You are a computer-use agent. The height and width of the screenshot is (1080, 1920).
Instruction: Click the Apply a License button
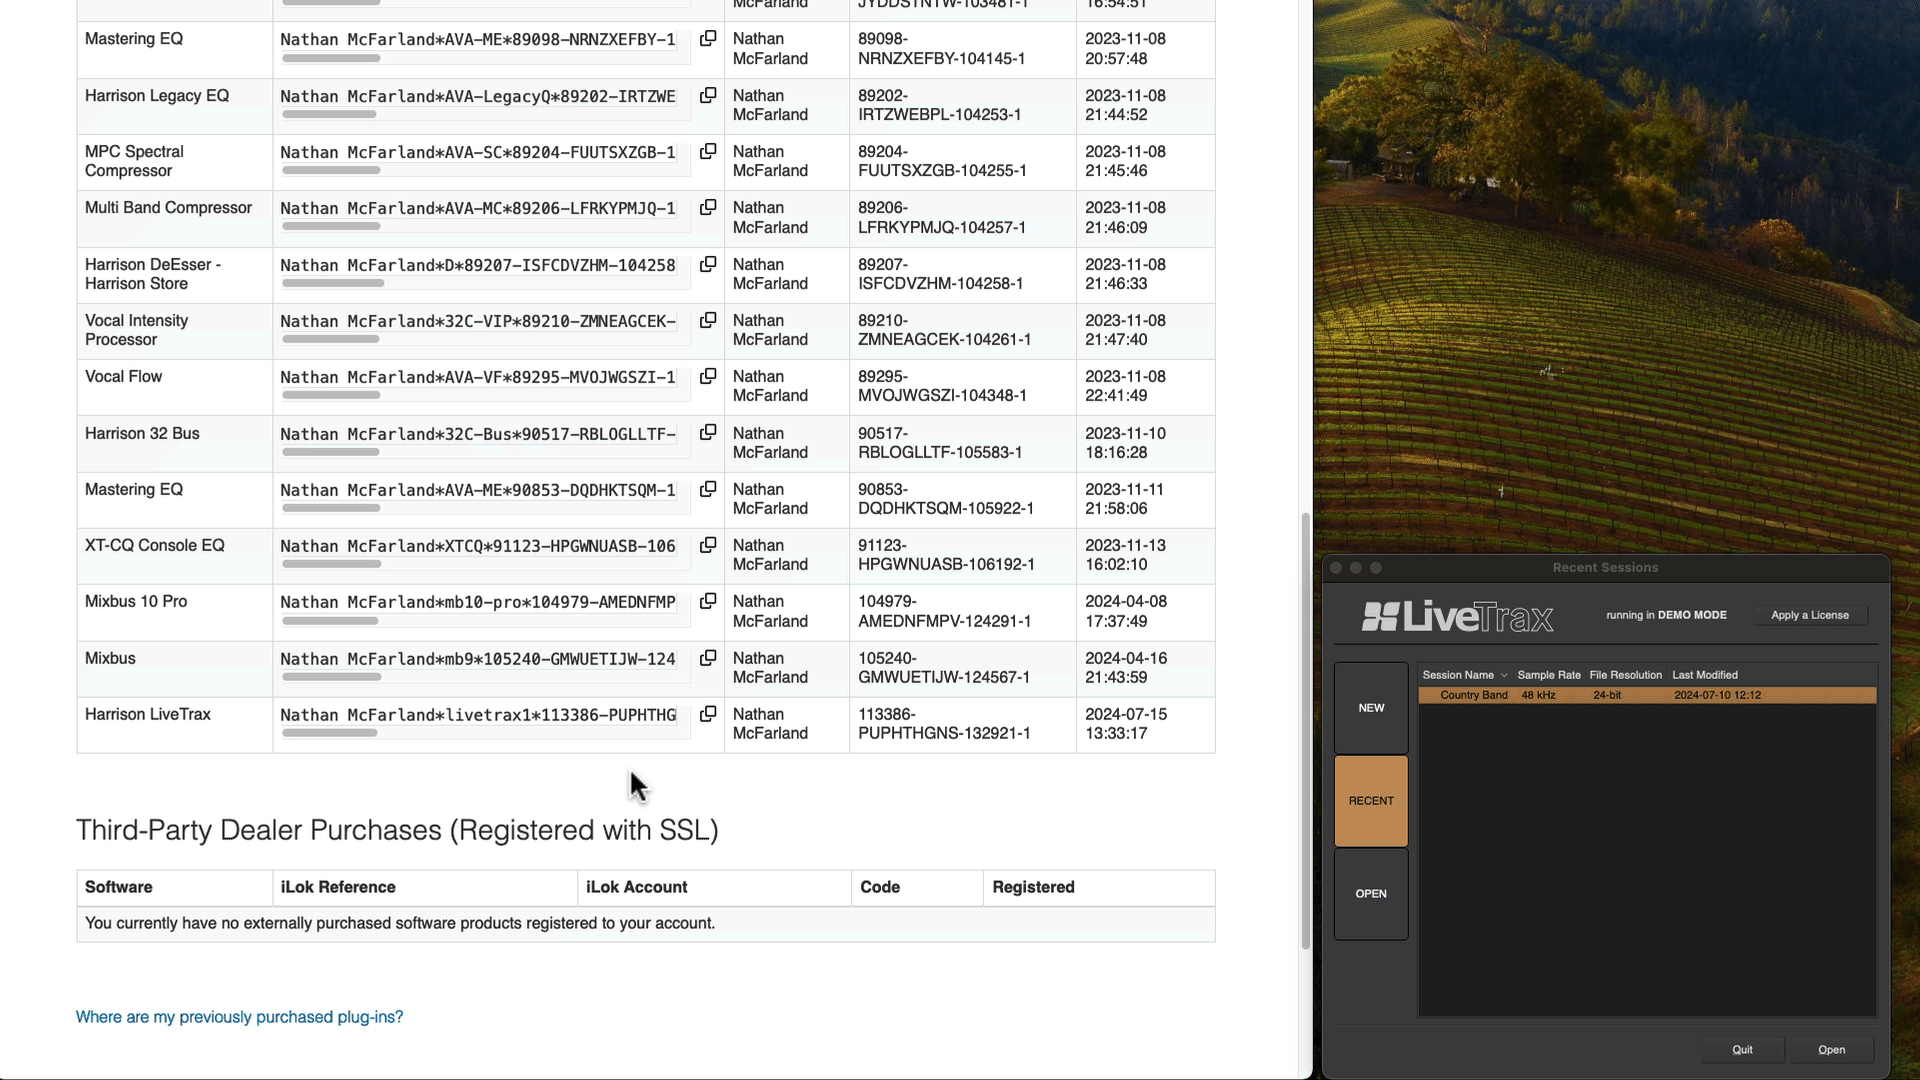[x=1811, y=615]
